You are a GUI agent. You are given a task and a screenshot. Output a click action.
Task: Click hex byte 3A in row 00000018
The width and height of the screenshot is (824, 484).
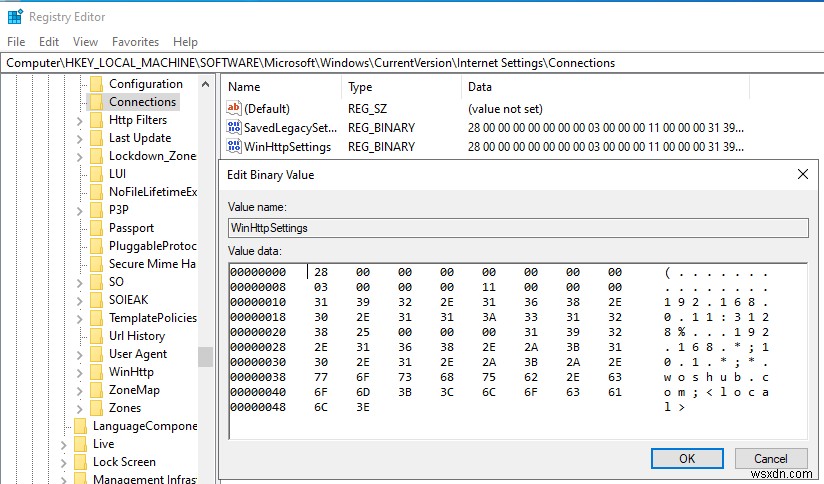(489, 317)
